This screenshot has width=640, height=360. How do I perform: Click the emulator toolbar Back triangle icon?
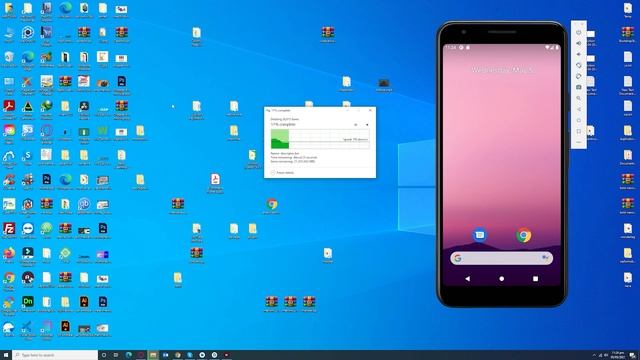point(578,109)
